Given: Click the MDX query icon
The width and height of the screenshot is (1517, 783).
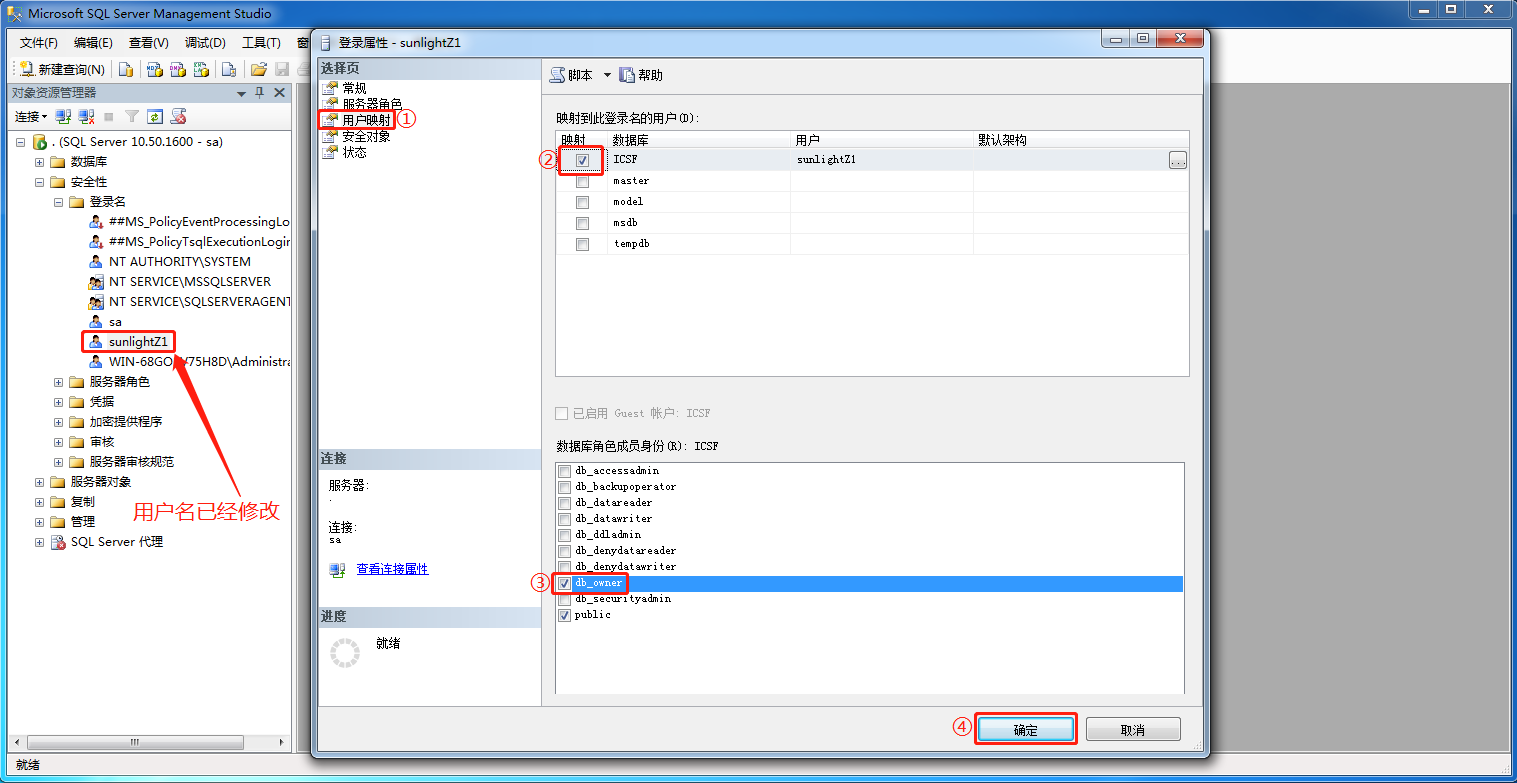Looking at the screenshot, I should (154, 70).
